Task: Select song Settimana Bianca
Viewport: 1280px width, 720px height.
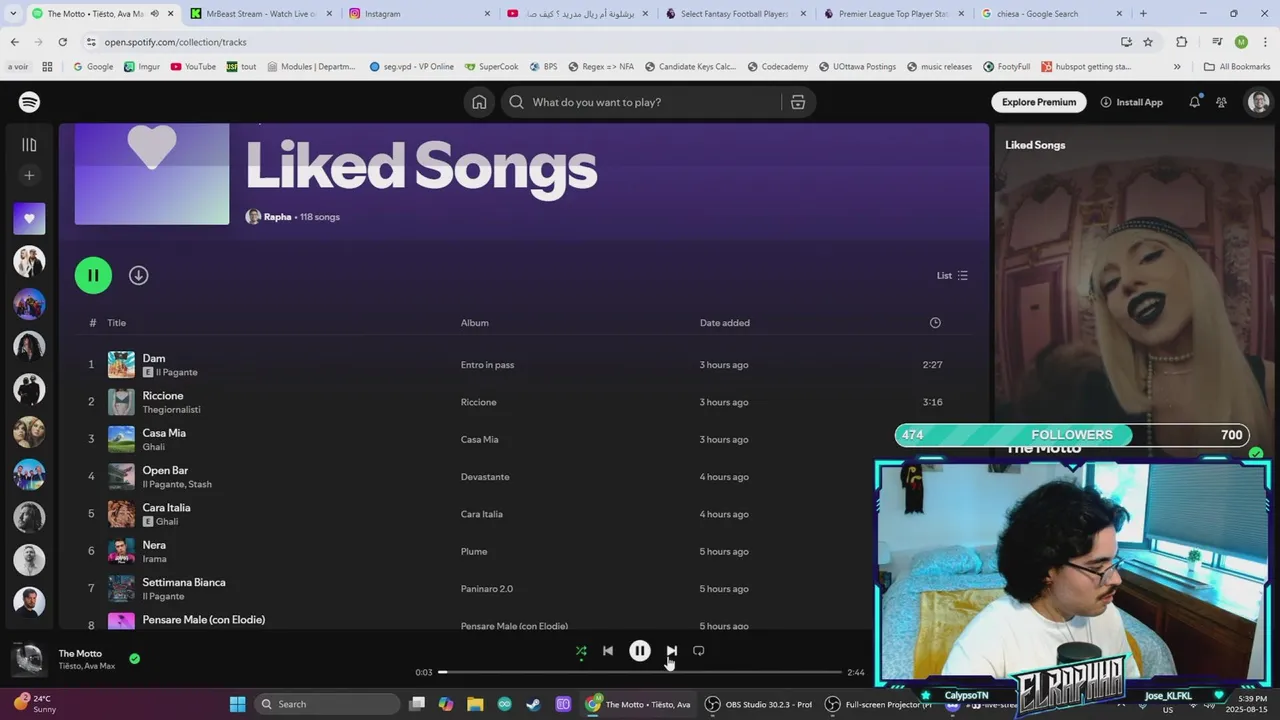Action: click(184, 582)
